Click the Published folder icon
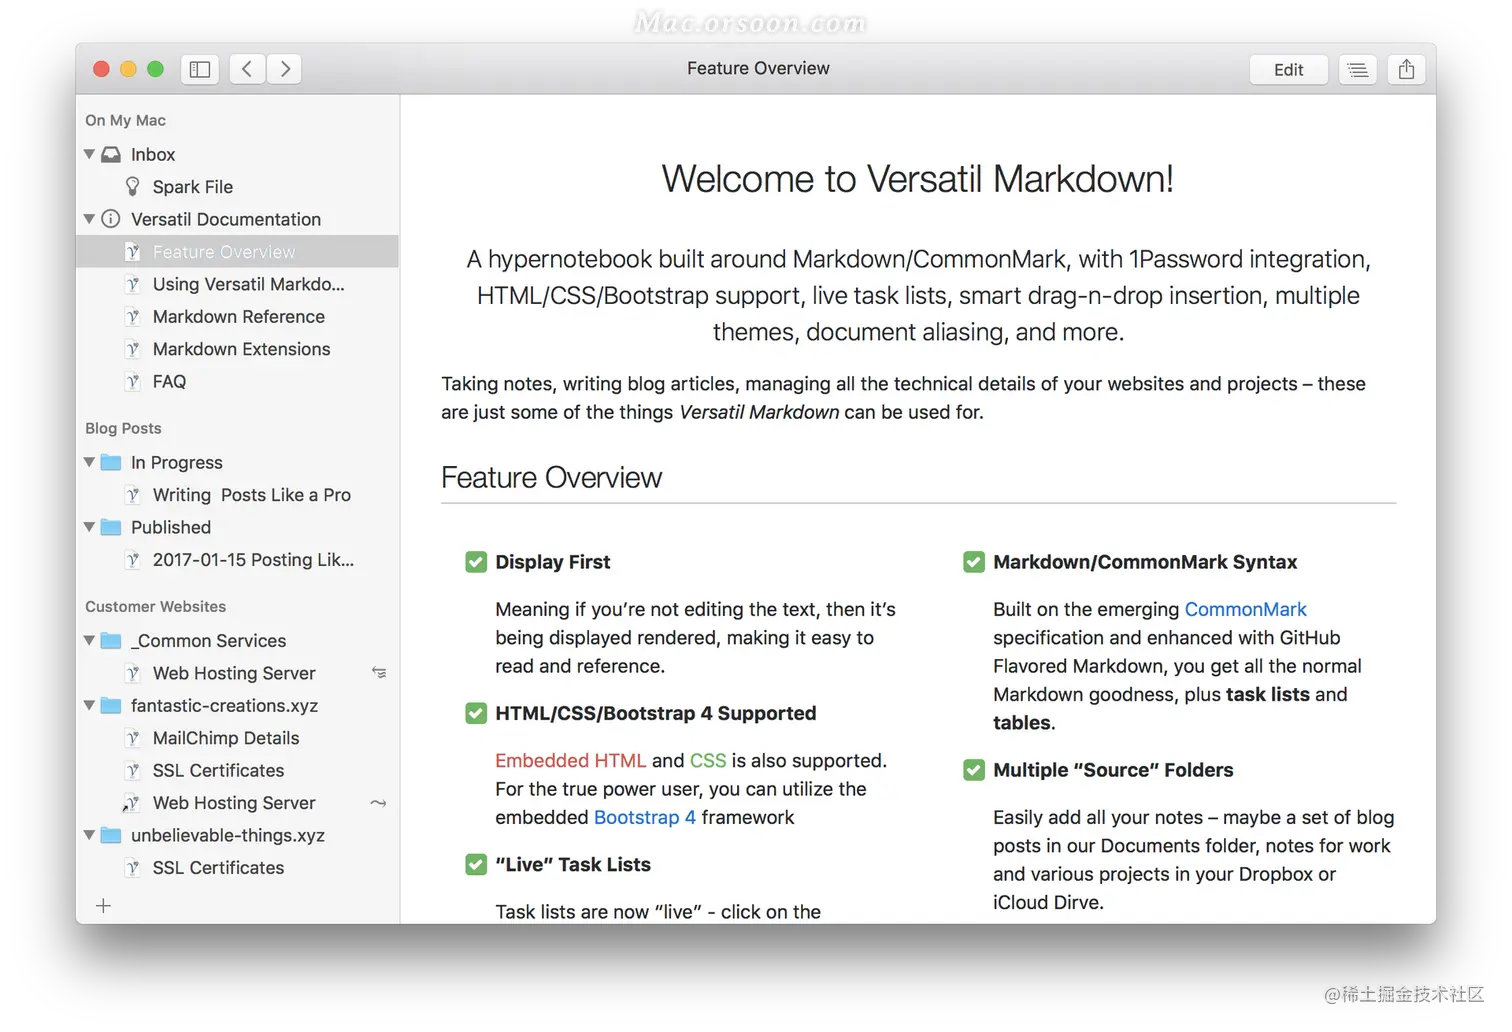 111,527
